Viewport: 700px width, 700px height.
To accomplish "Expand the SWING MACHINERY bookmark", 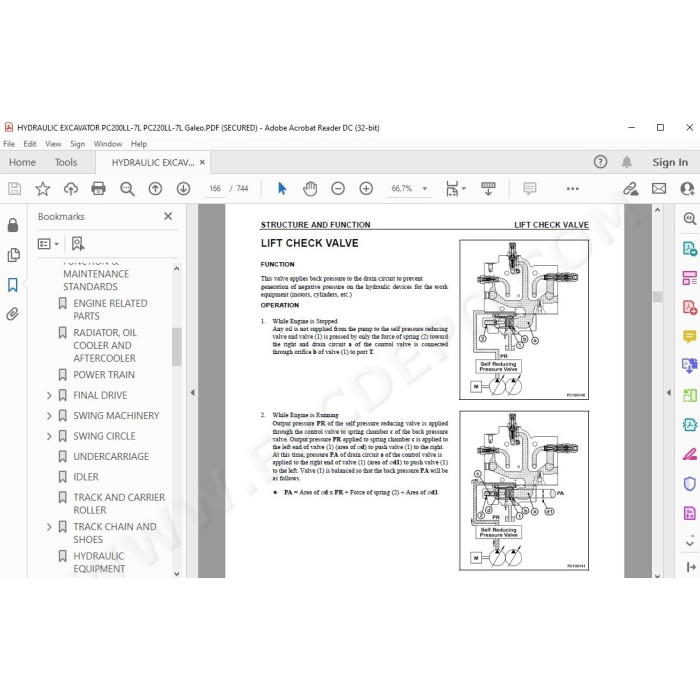I will coord(49,416).
